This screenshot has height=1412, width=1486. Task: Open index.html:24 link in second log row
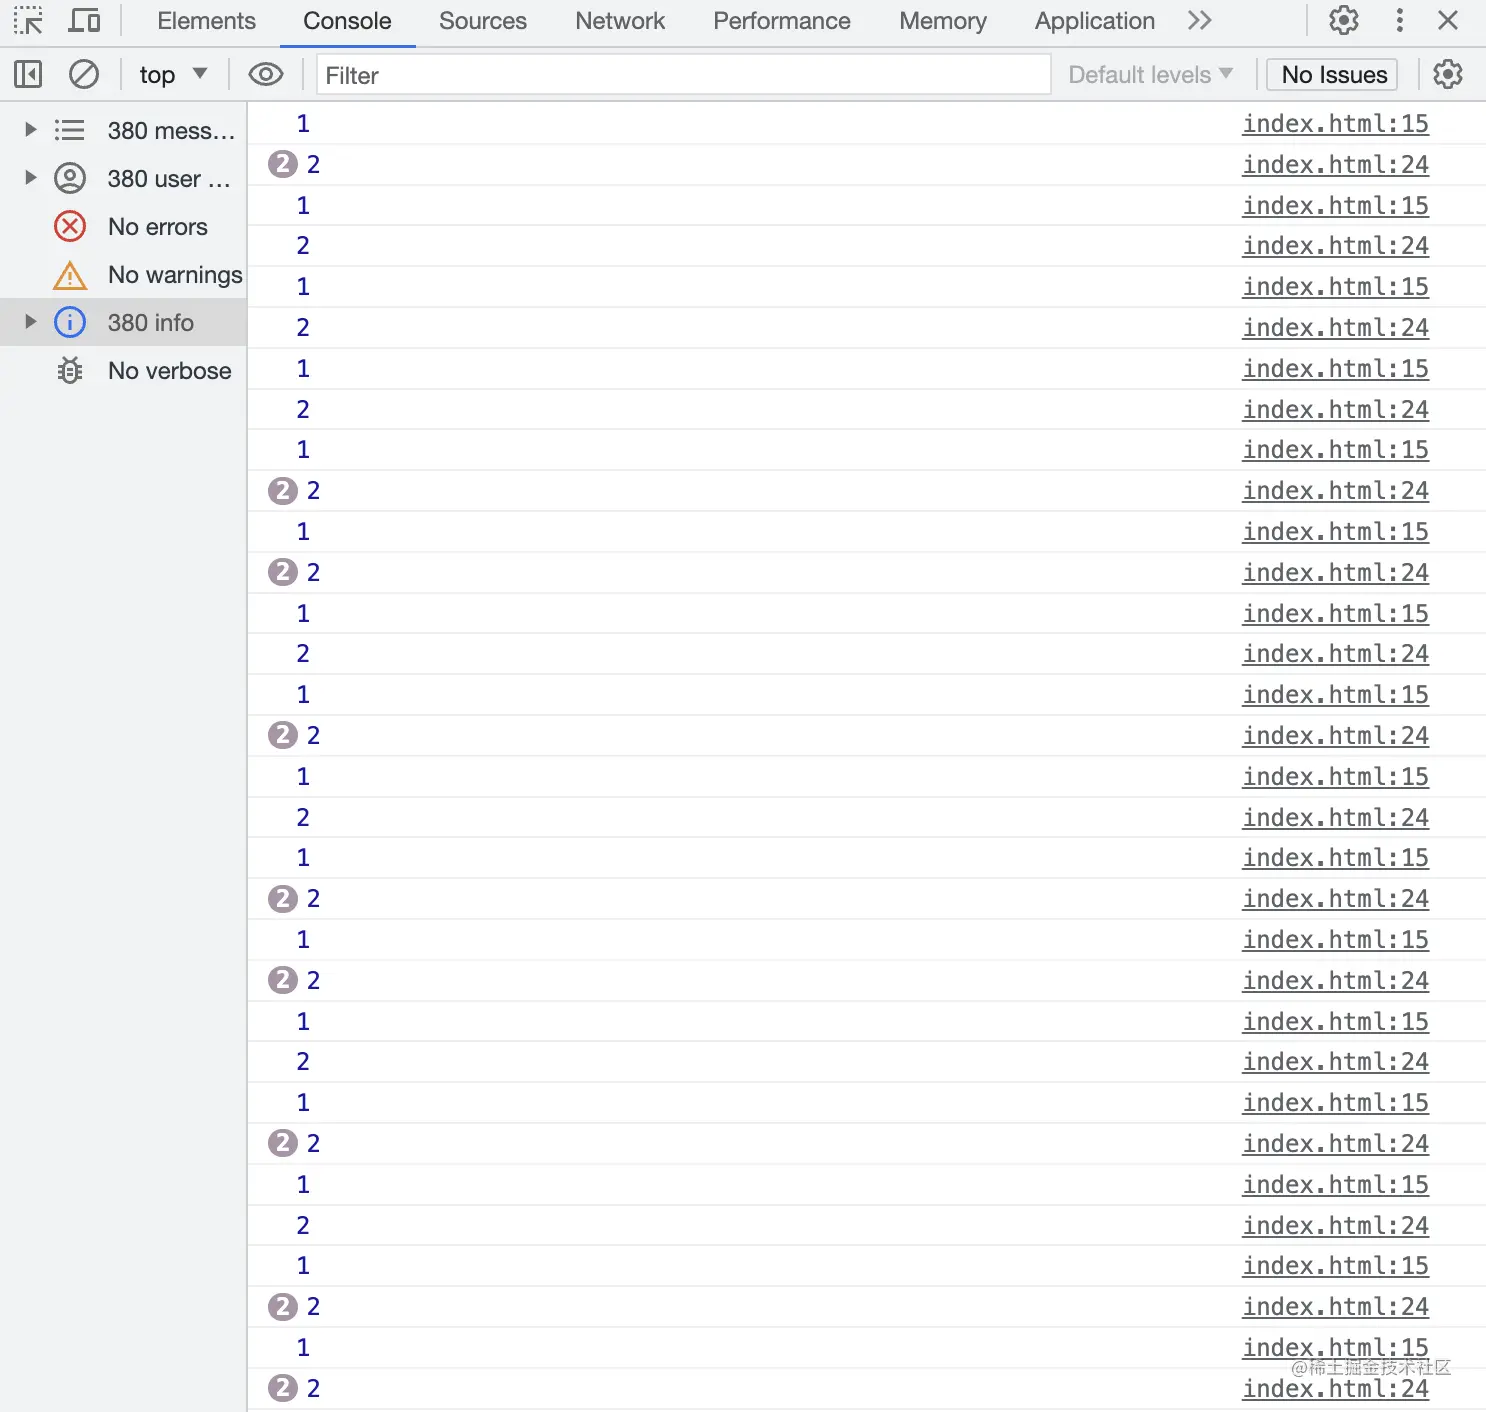[x=1335, y=165]
